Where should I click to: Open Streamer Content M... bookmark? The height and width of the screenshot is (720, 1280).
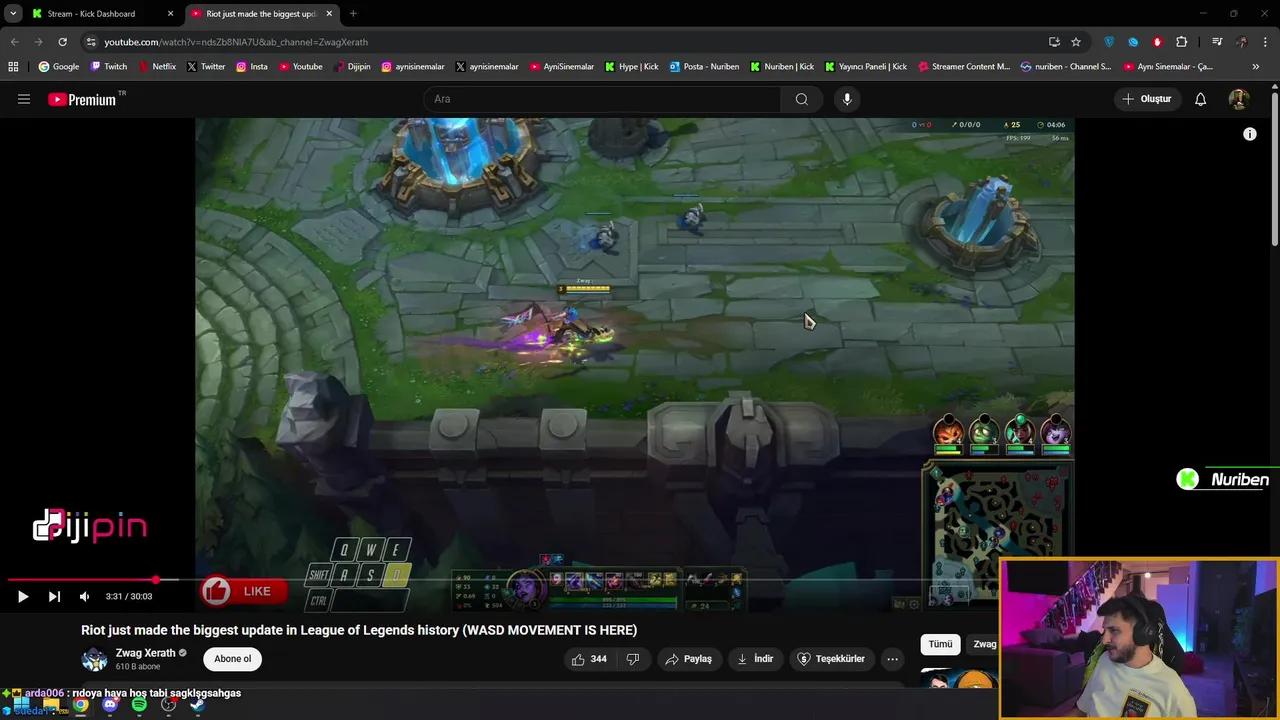click(x=964, y=67)
